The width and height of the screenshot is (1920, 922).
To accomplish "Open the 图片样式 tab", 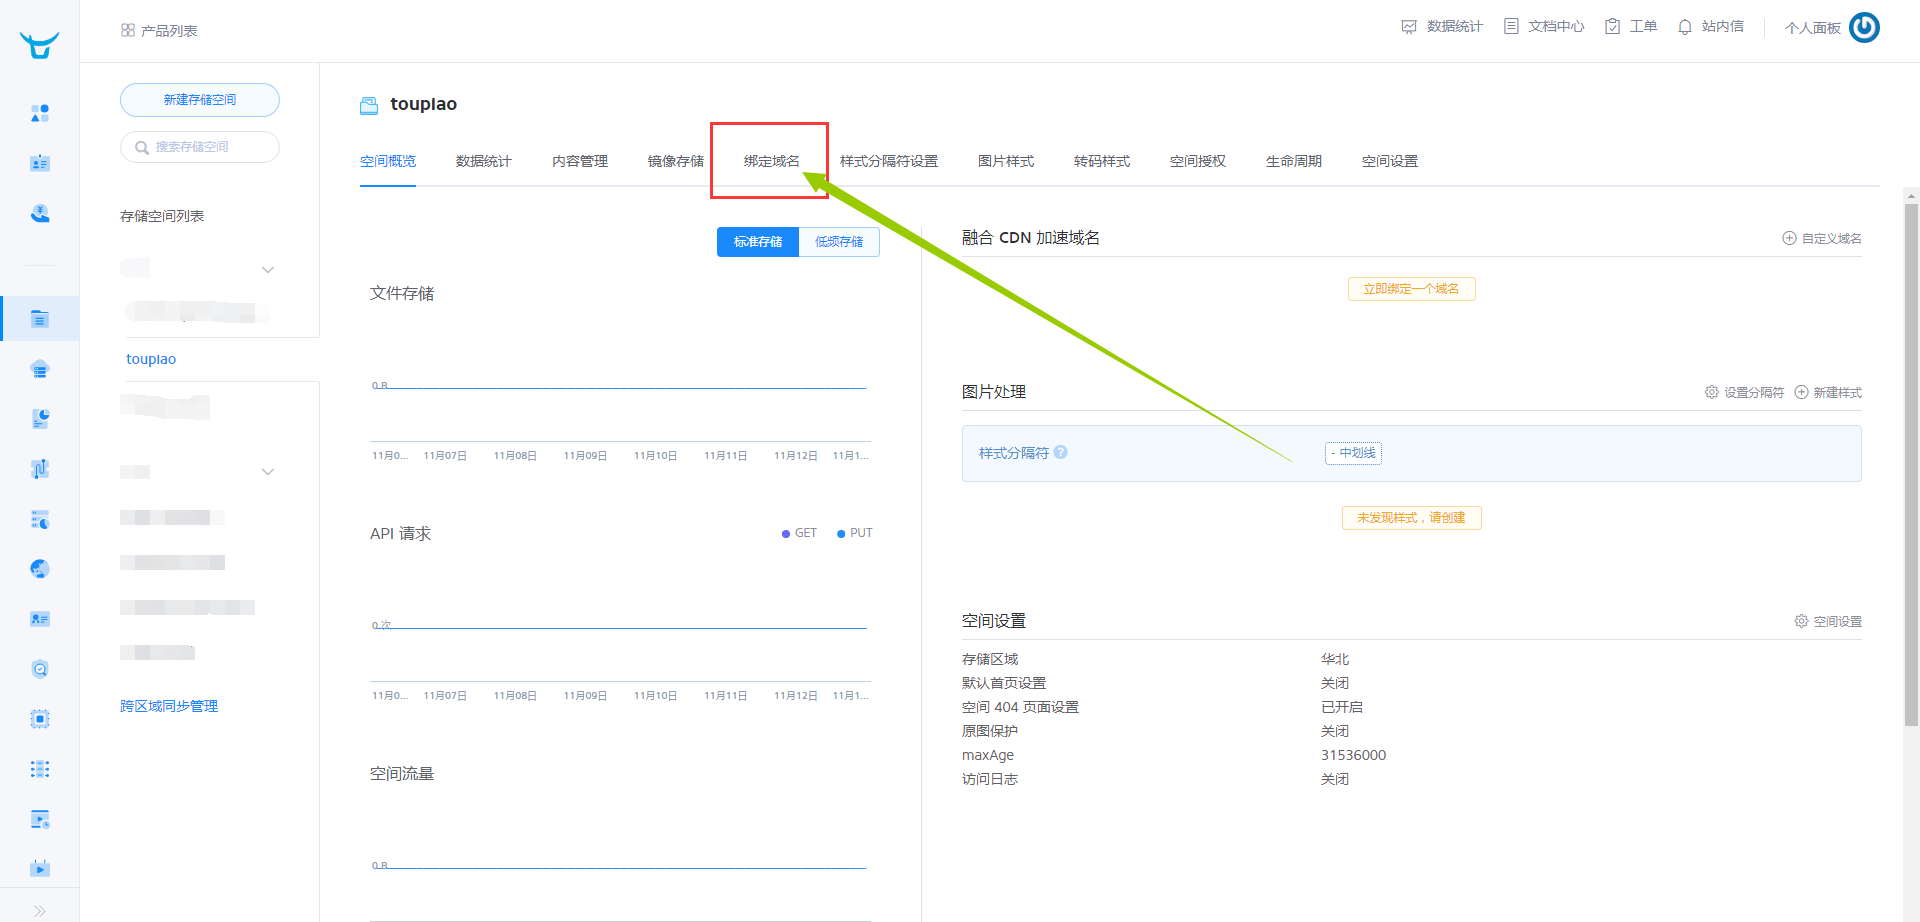I will click(1006, 161).
